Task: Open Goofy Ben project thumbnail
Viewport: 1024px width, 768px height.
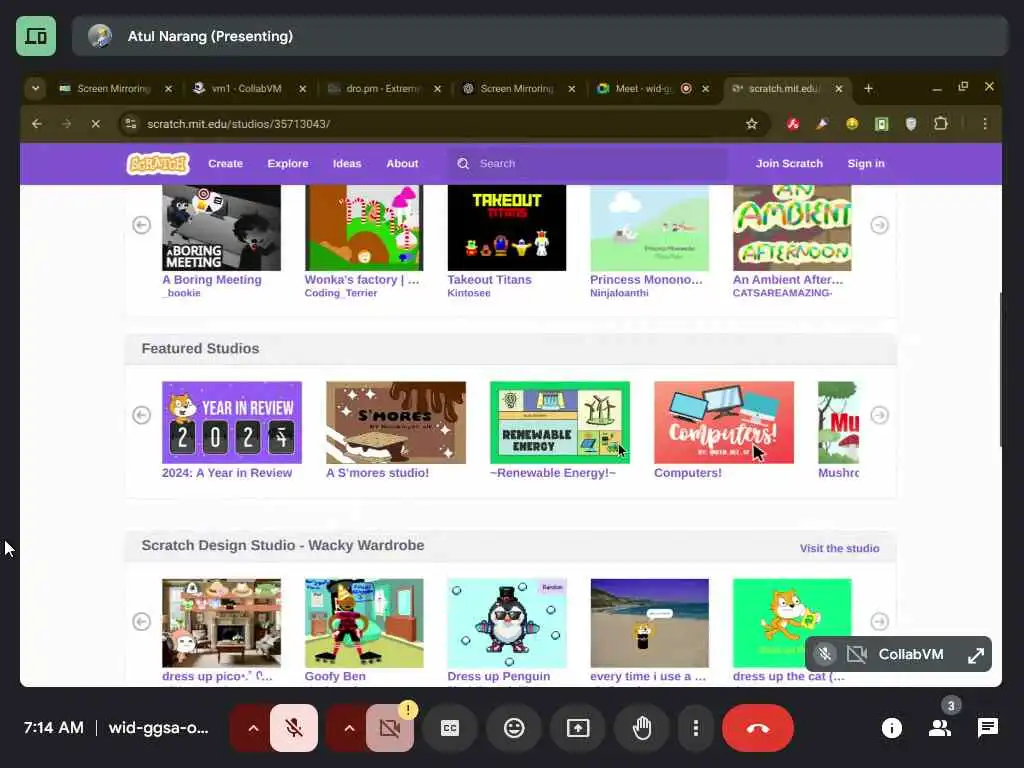Action: (x=364, y=623)
